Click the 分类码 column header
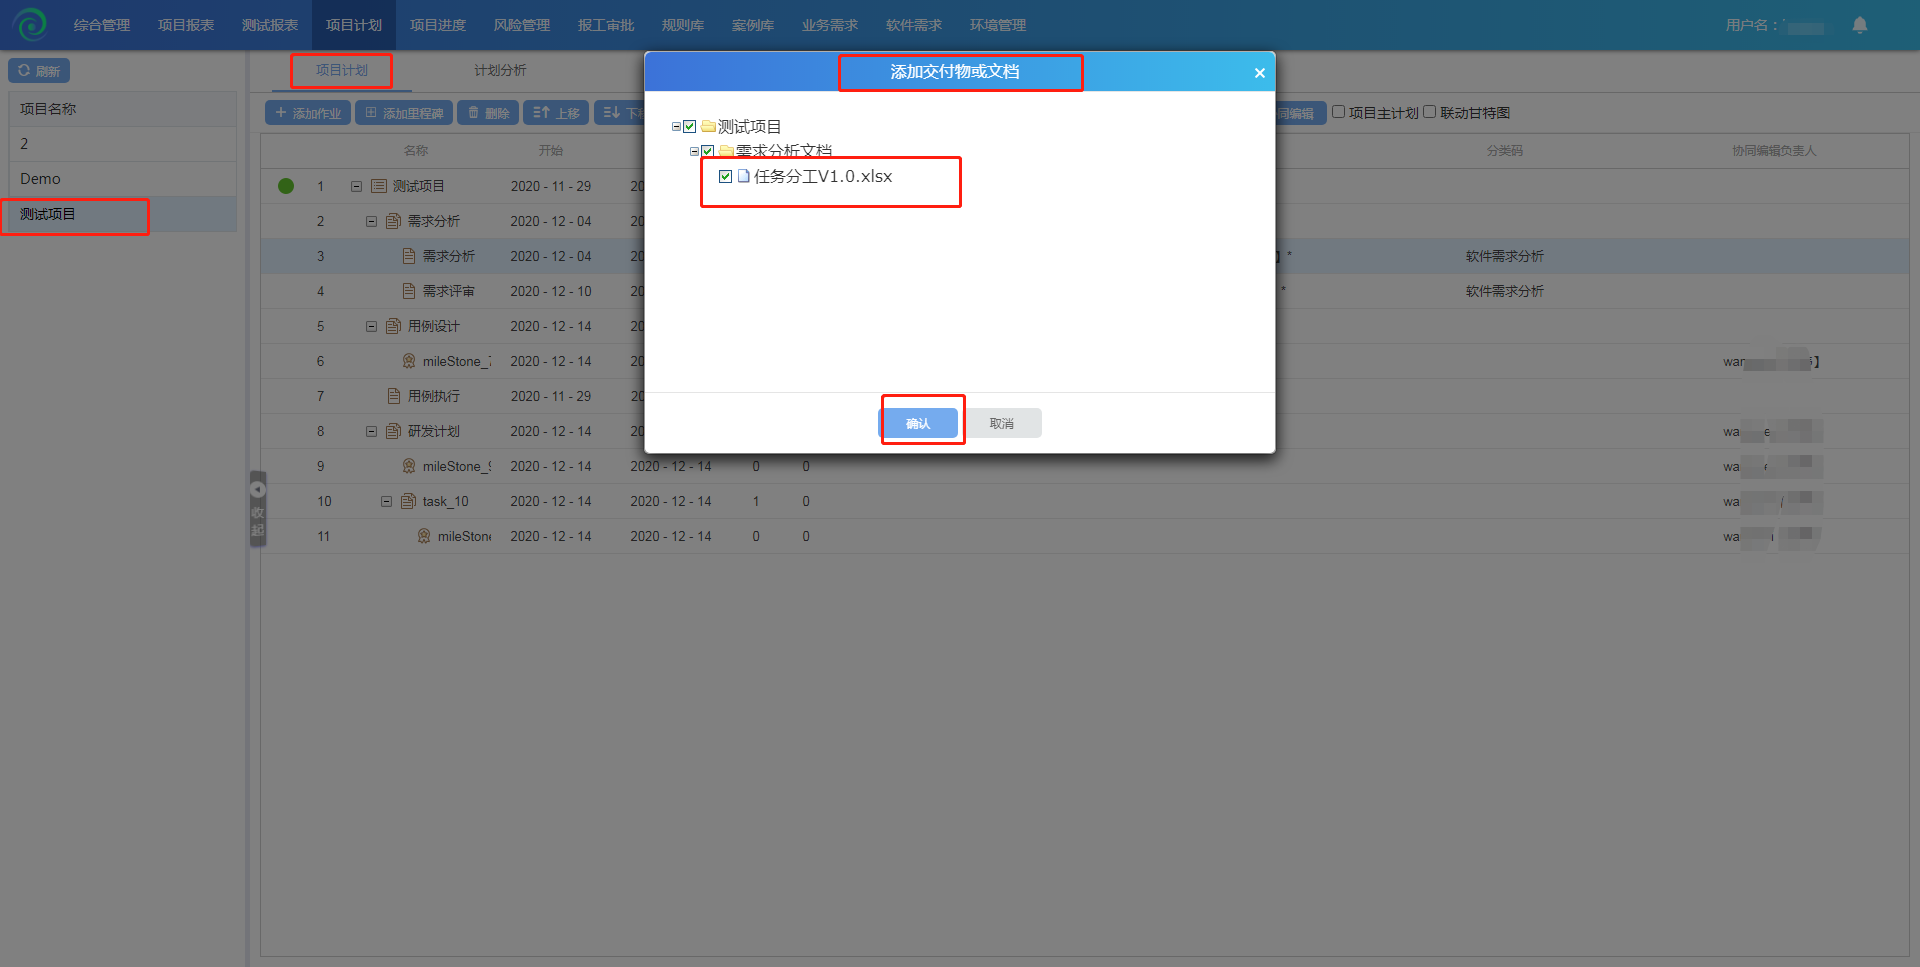 click(x=1505, y=151)
